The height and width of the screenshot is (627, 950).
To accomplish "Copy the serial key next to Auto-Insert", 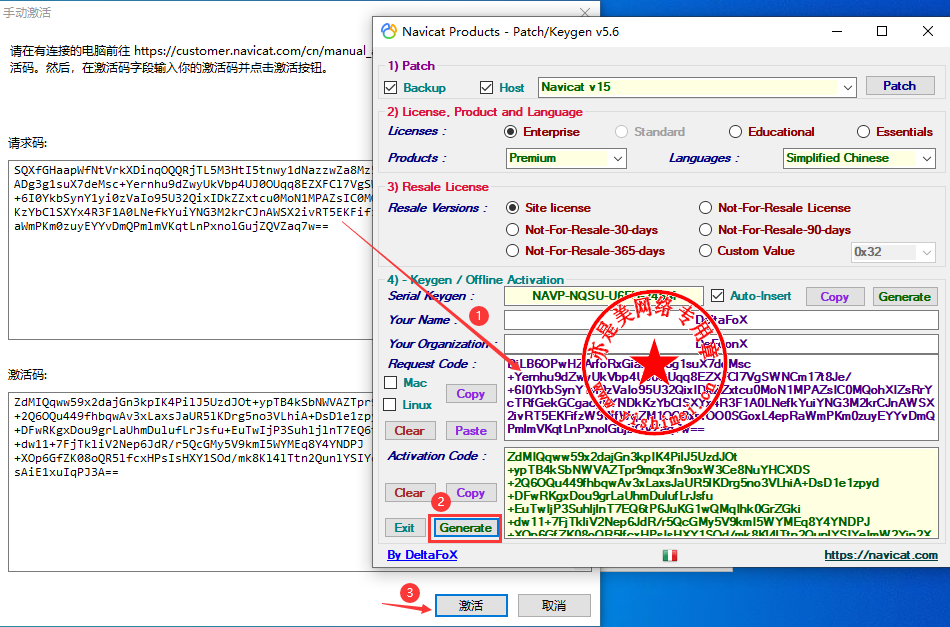I will pyautogui.click(x=834, y=297).
